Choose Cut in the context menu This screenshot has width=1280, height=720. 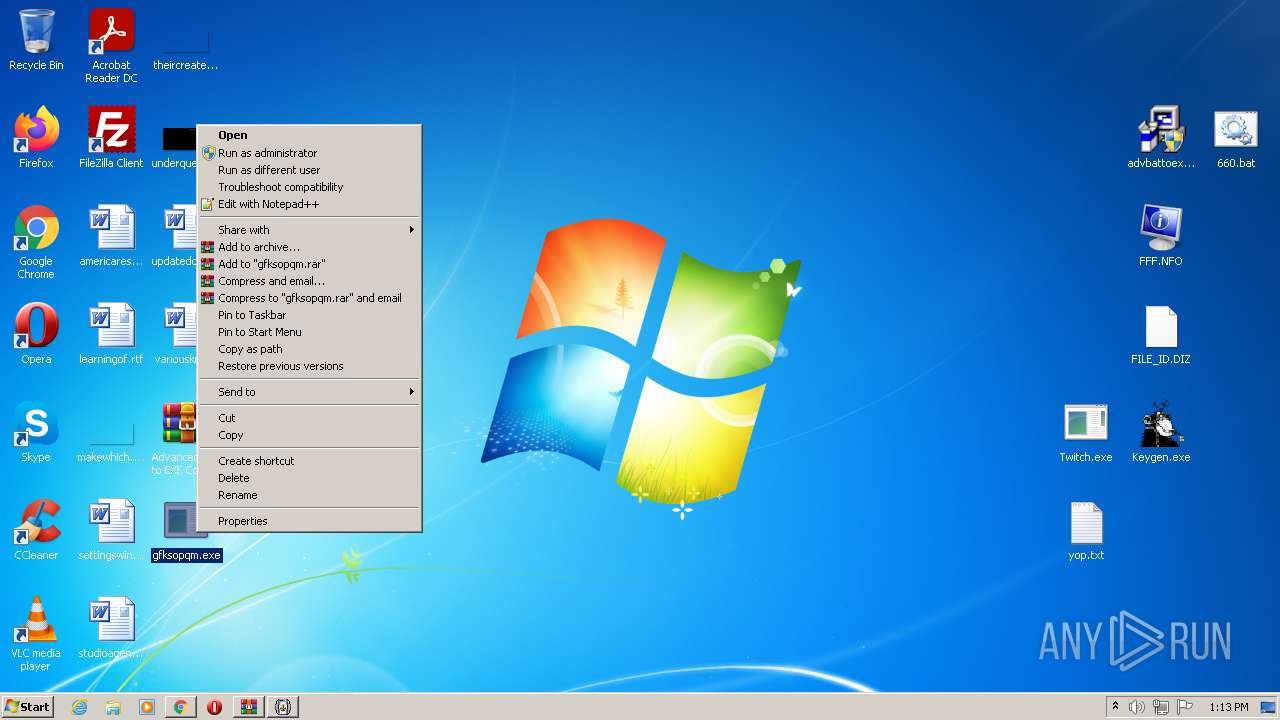click(309, 418)
